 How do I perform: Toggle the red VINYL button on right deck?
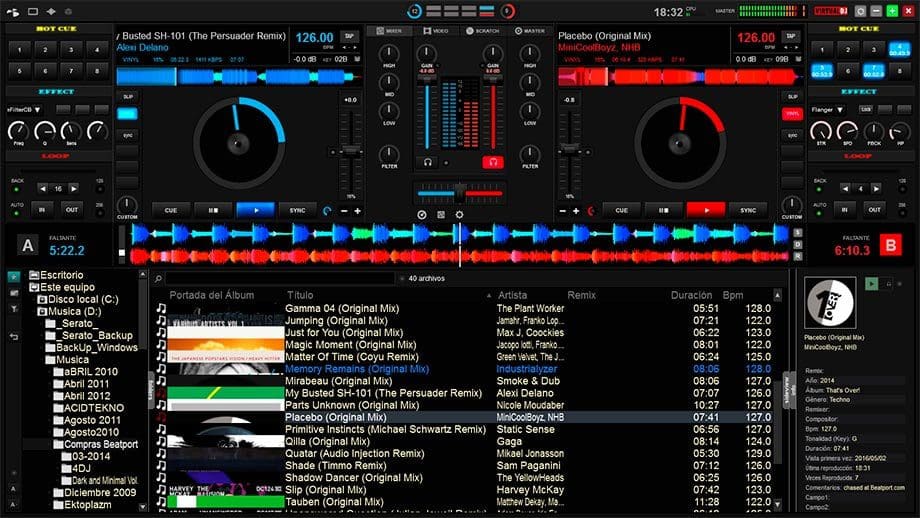(793, 114)
